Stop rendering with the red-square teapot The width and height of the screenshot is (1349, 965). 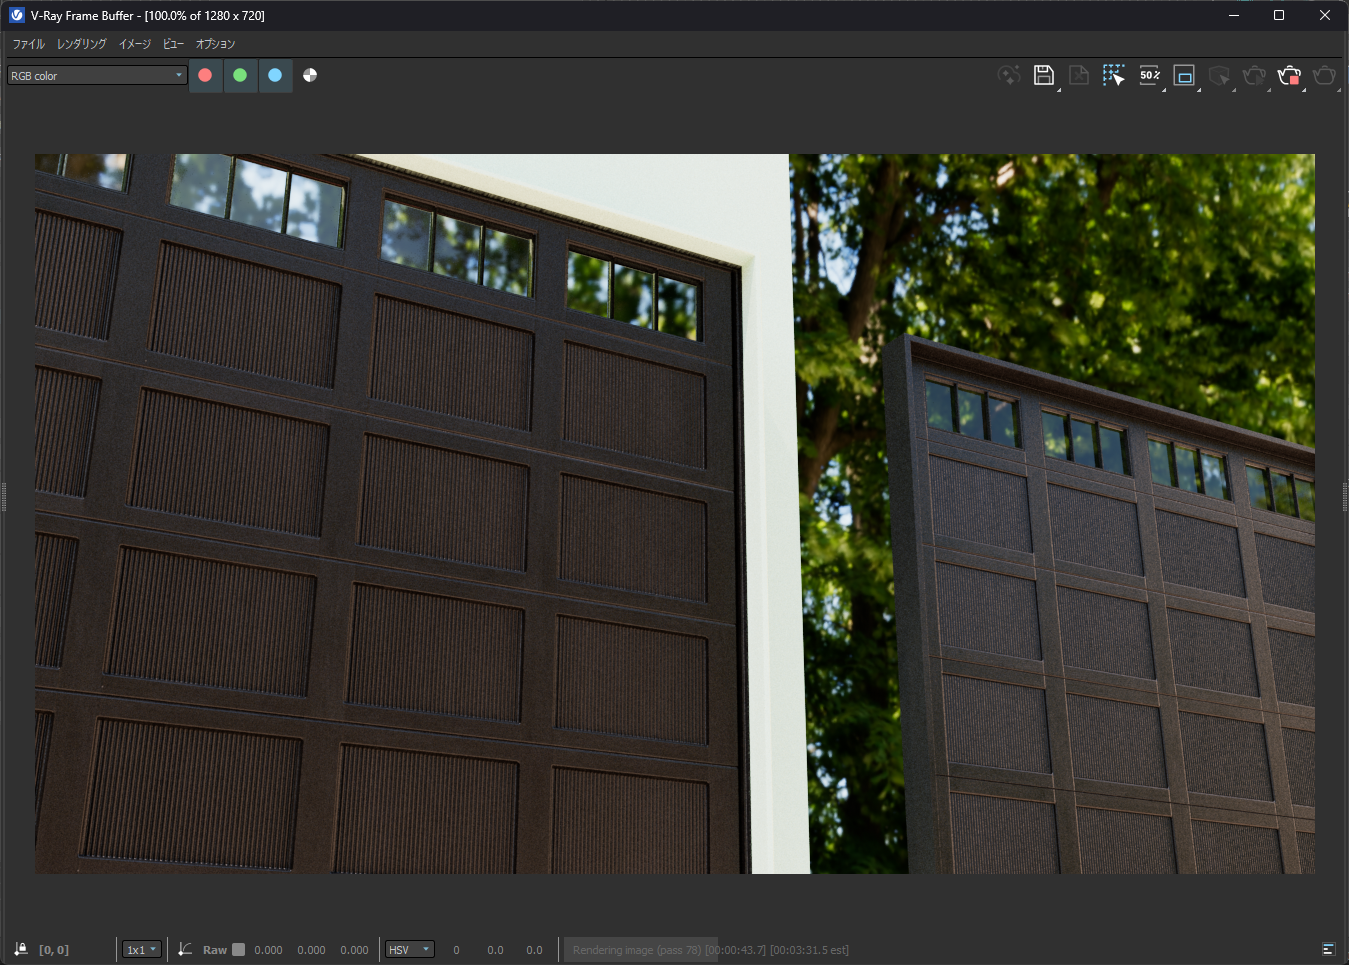coord(1289,75)
